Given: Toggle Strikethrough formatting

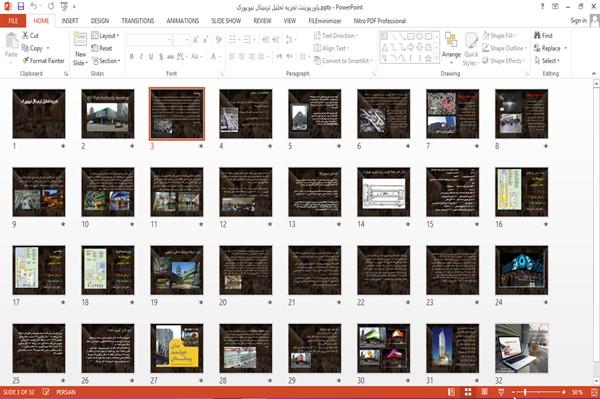Looking at the screenshot, I should [x=171, y=57].
